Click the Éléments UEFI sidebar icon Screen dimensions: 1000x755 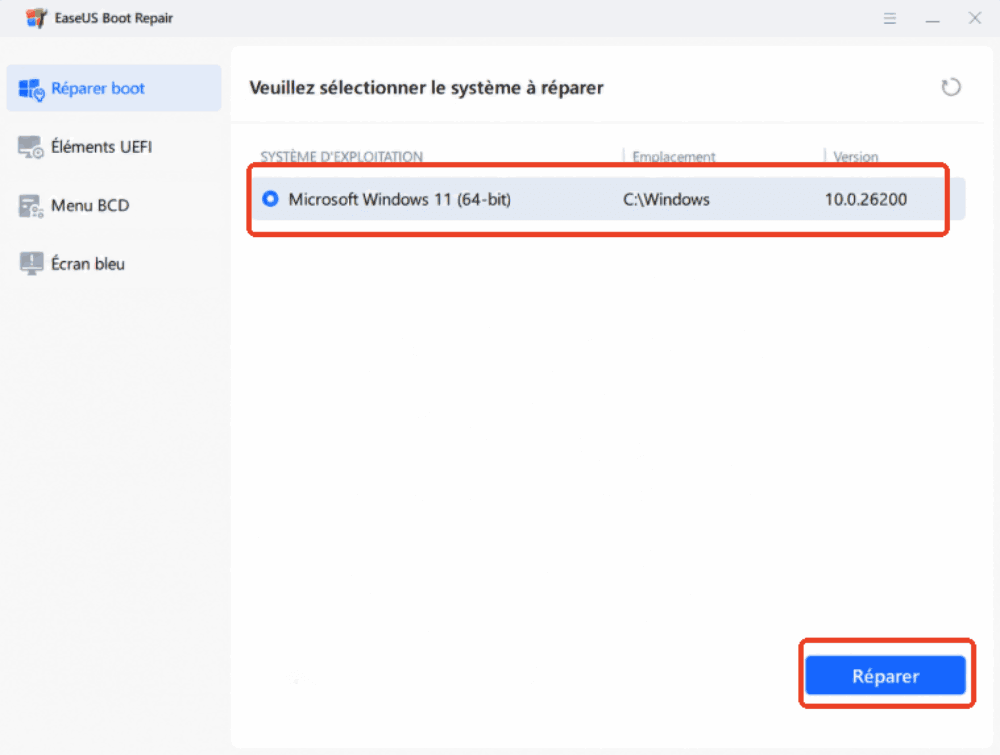(x=31, y=147)
